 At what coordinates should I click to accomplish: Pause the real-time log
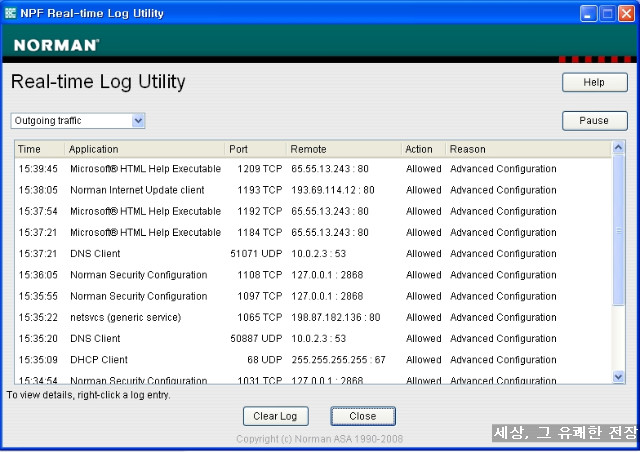pyautogui.click(x=595, y=121)
